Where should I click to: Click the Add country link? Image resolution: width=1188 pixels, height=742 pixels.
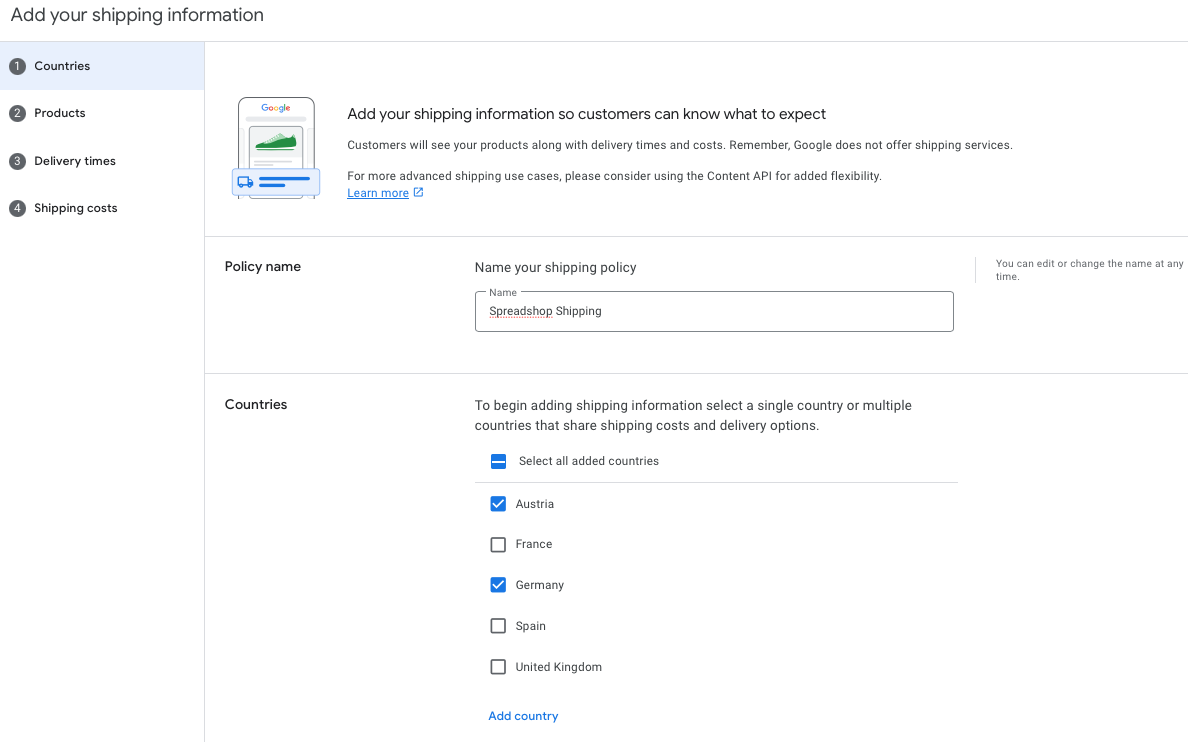(523, 715)
